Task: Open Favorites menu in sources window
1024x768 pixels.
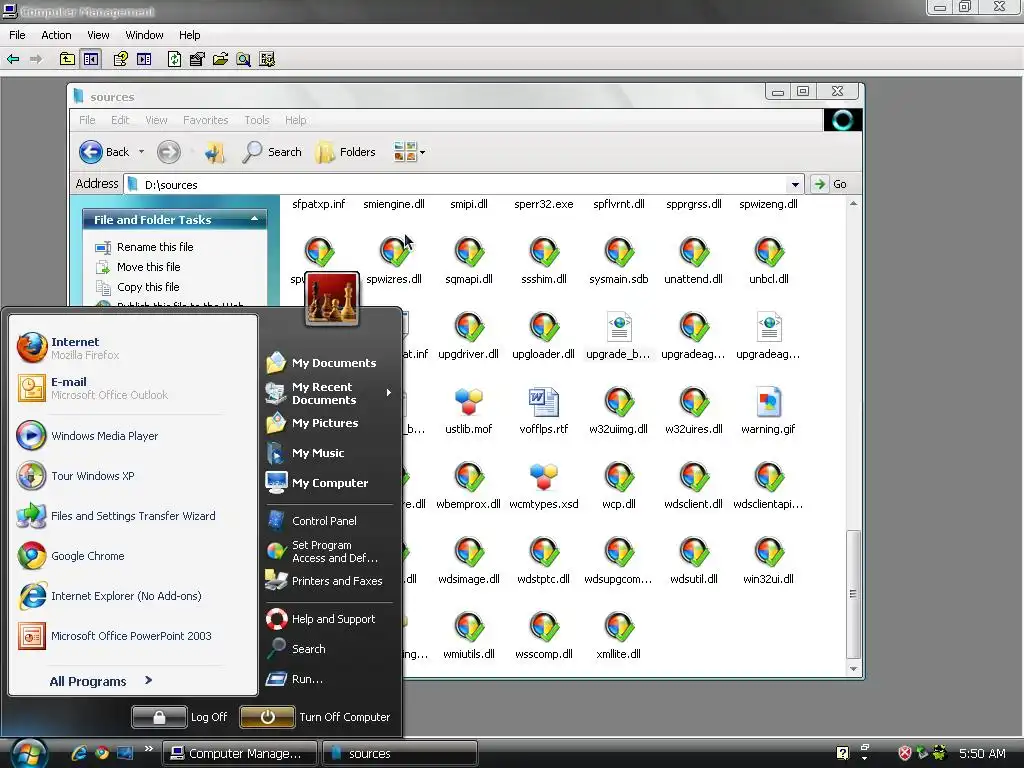Action: coord(205,120)
